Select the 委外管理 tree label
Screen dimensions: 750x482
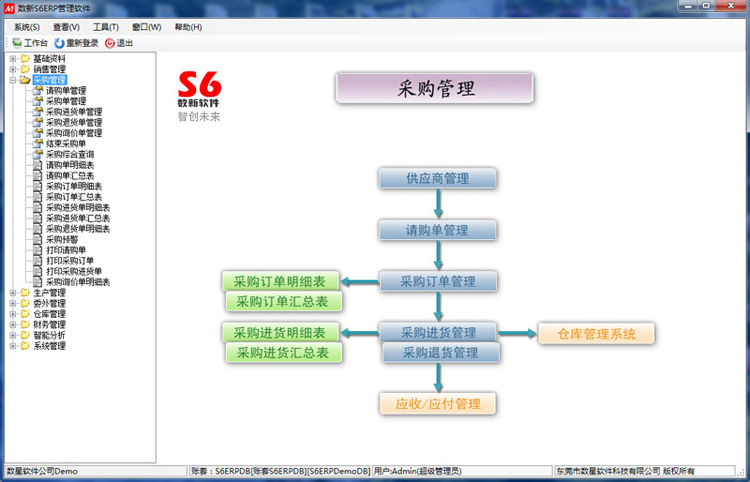pyautogui.click(x=49, y=303)
